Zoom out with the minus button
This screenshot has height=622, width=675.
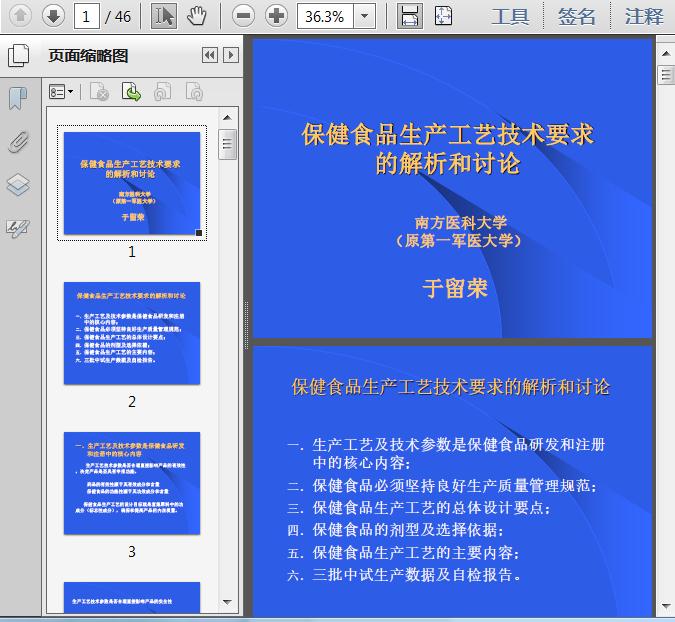[243, 16]
